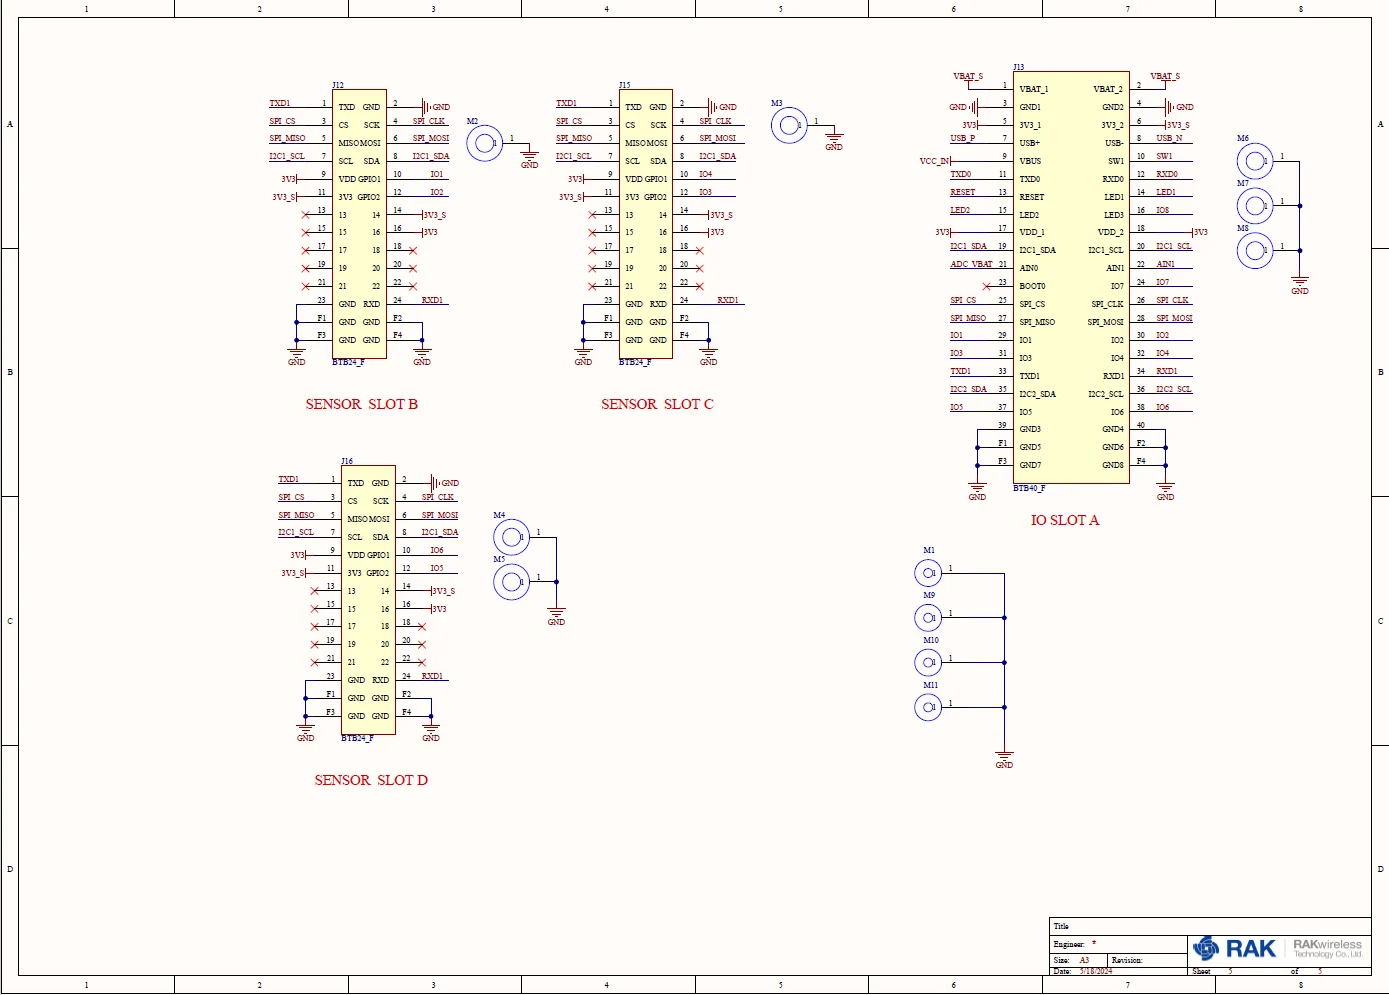This screenshot has height=995, width=1389.
Task: Select the USB_N net label
Action: click(1169, 138)
